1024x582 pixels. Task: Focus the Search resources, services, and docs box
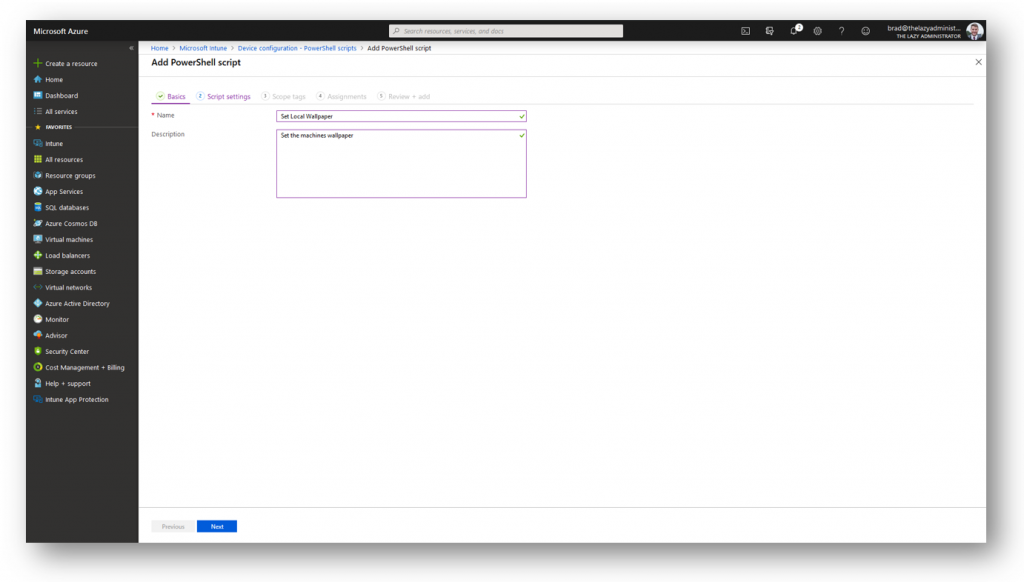click(506, 31)
